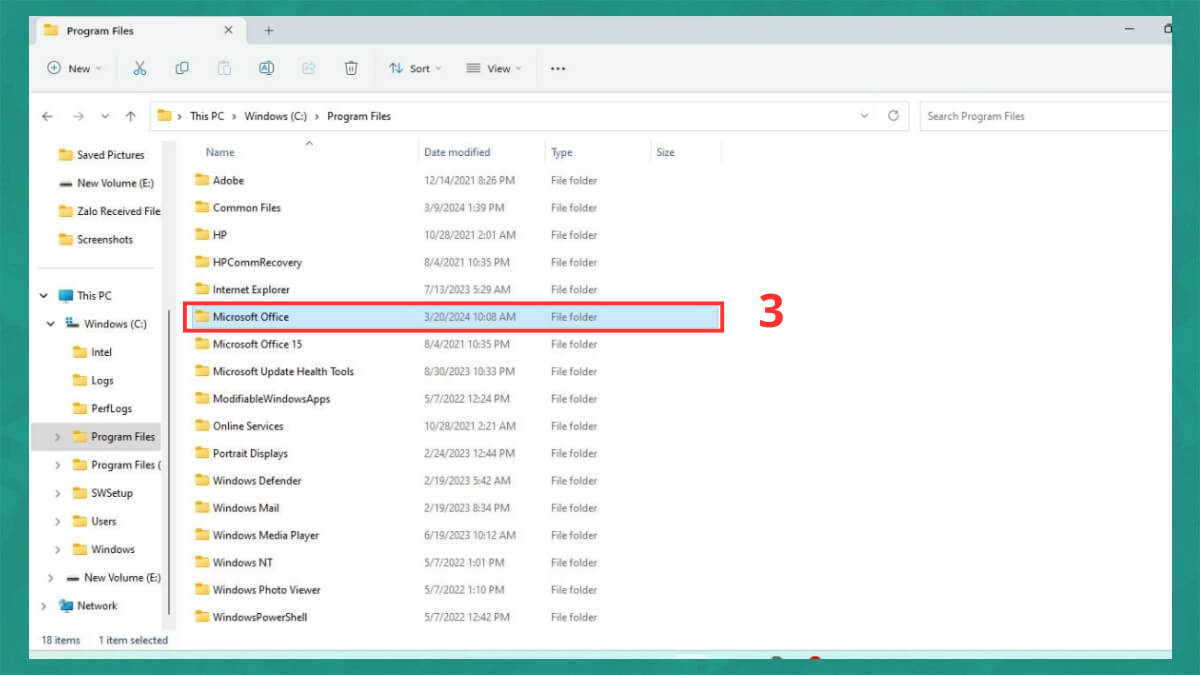Sort by the Date modified column header
The height and width of the screenshot is (675, 1200).
point(457,152)
